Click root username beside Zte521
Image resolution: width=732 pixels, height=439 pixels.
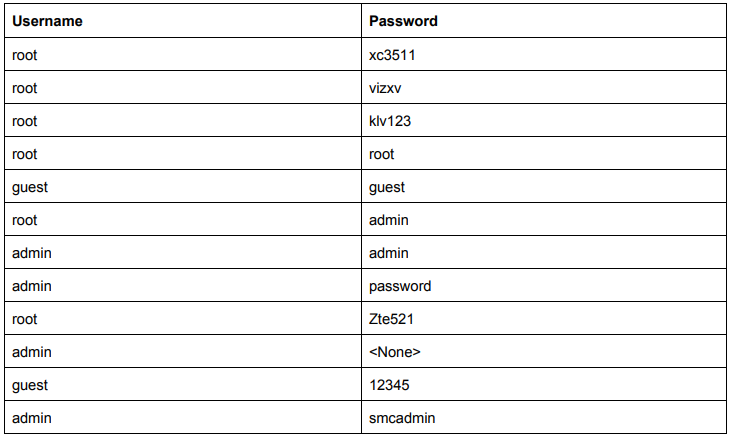(25, 319)
